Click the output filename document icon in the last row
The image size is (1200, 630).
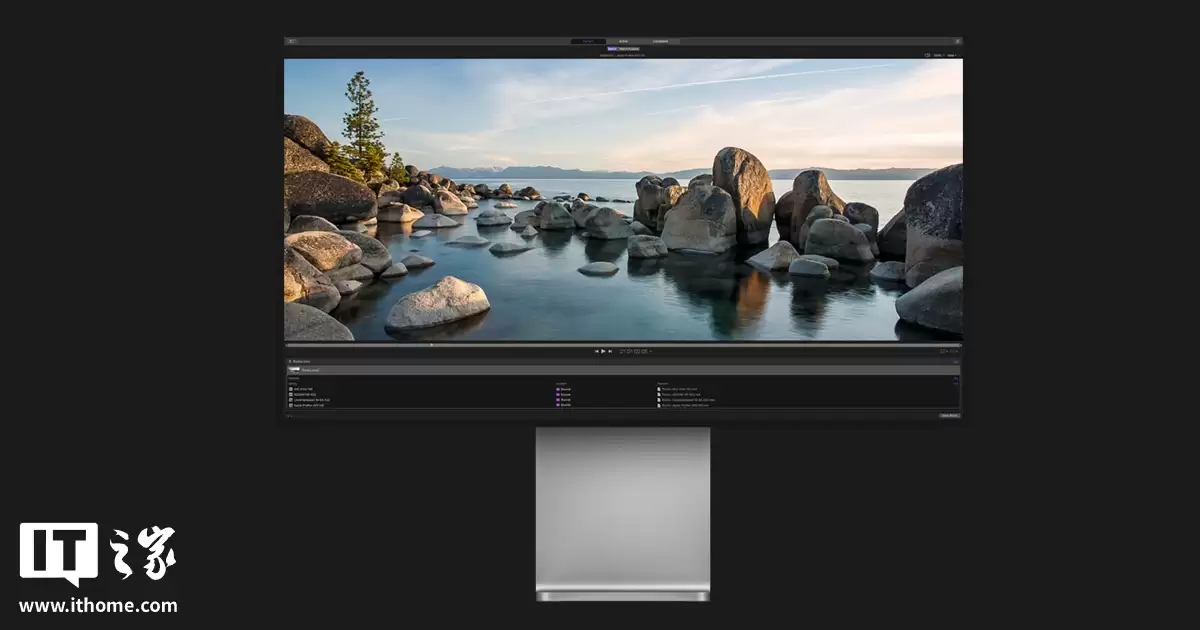[x=659, y=406]
